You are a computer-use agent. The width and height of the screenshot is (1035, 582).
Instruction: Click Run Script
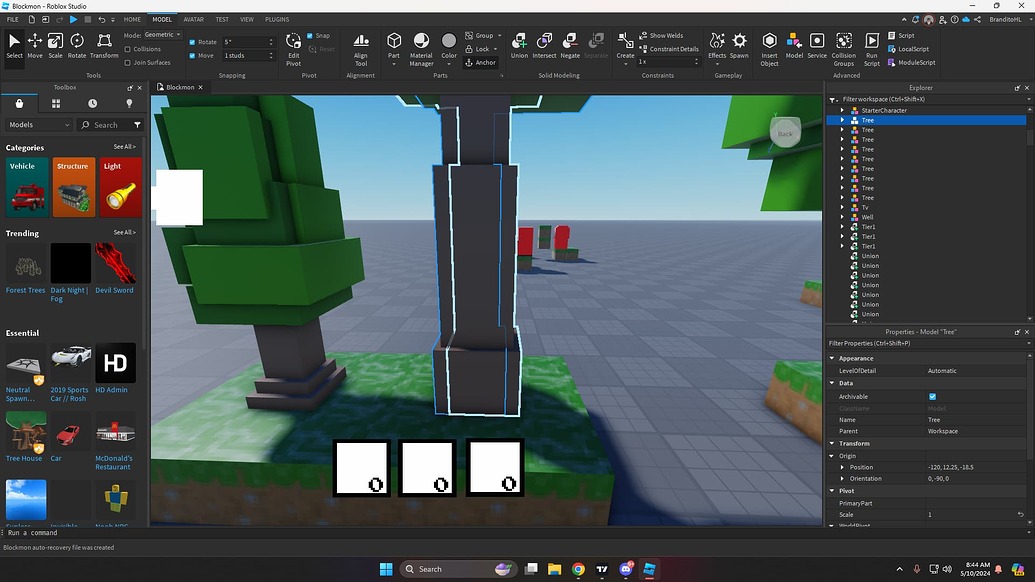point(871,49)
